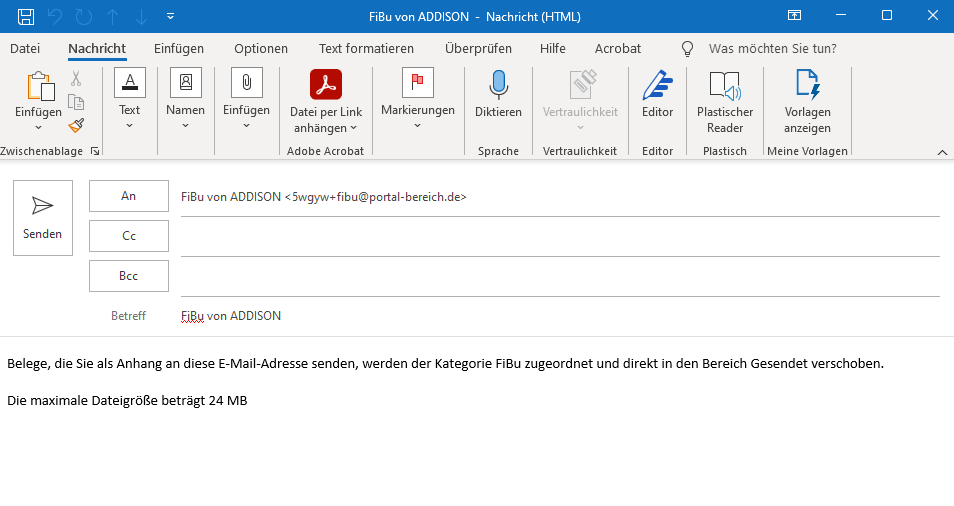Screen dimensions: 954x506
Task: Click the line 'Die maximale Dateigröße beträgt 24 MB'
Action: [x=127, y=401]
